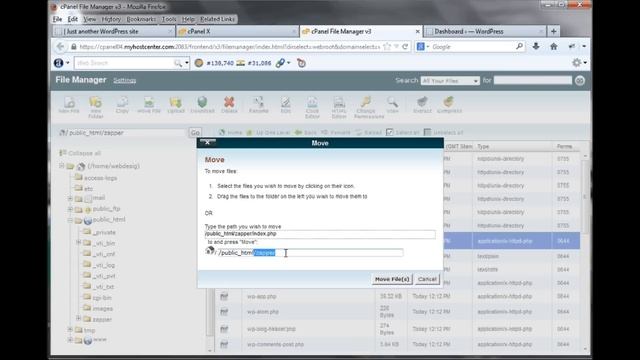Open the File menu
The width and height of the screenshot is (640, 360).
coord(57,19)
